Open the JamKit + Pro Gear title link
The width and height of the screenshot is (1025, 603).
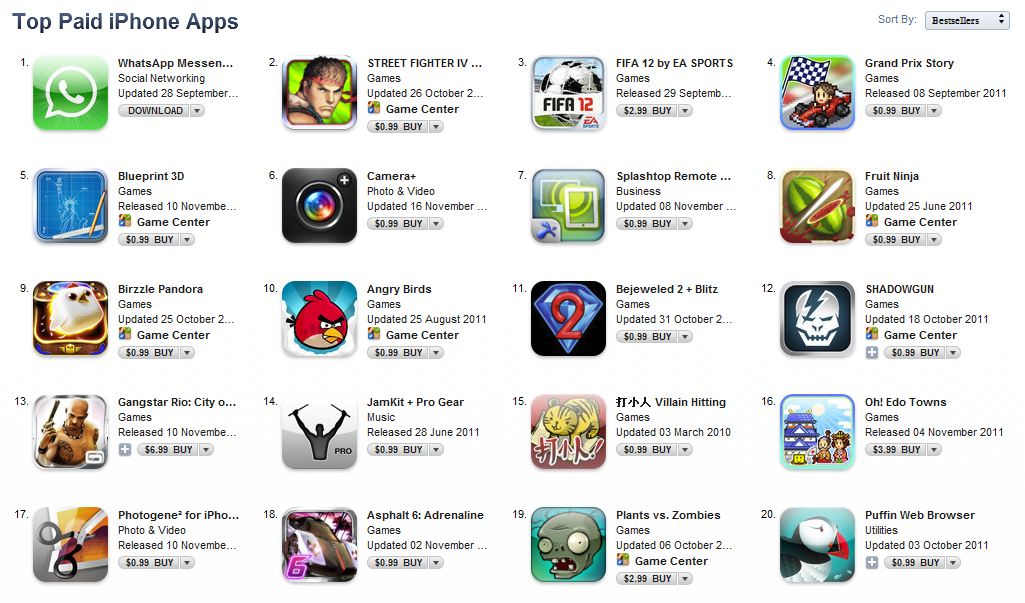415,402
